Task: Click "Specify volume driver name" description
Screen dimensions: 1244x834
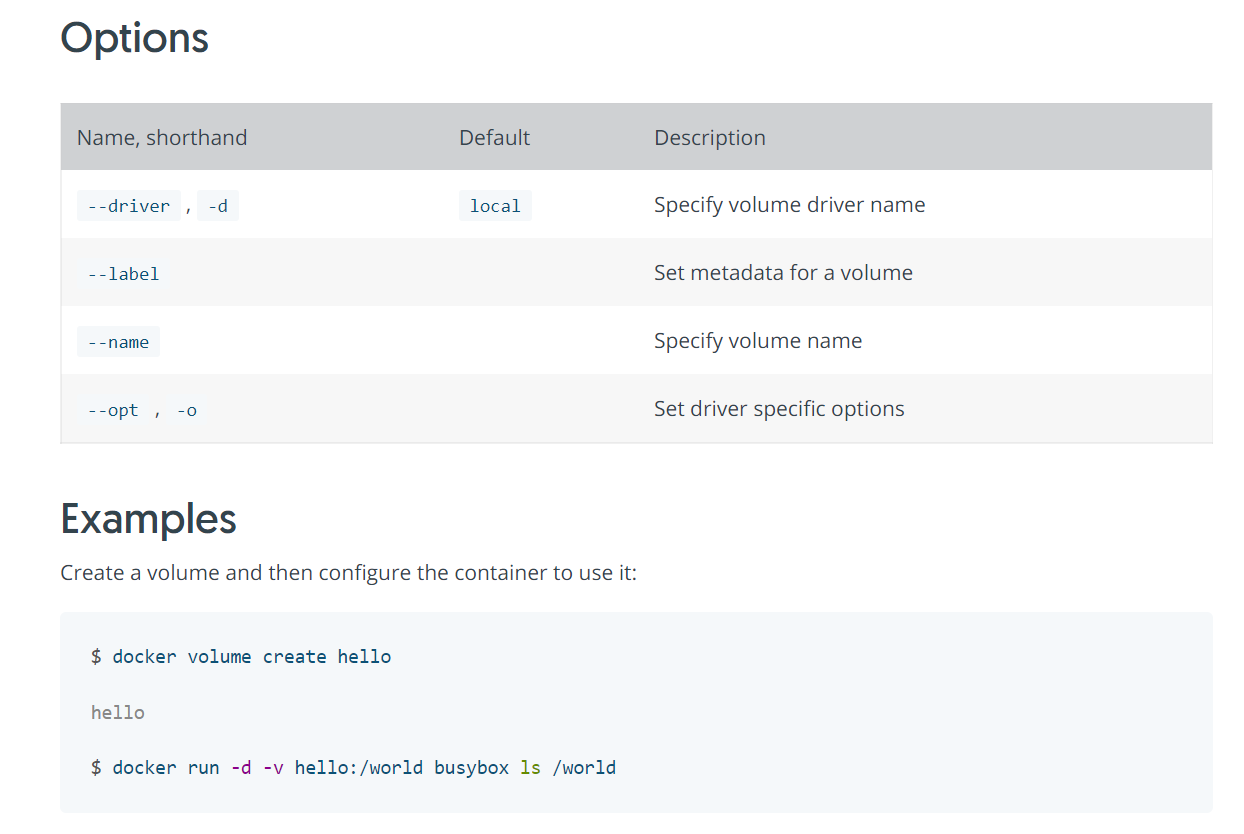Action: [x=789, y=205]
